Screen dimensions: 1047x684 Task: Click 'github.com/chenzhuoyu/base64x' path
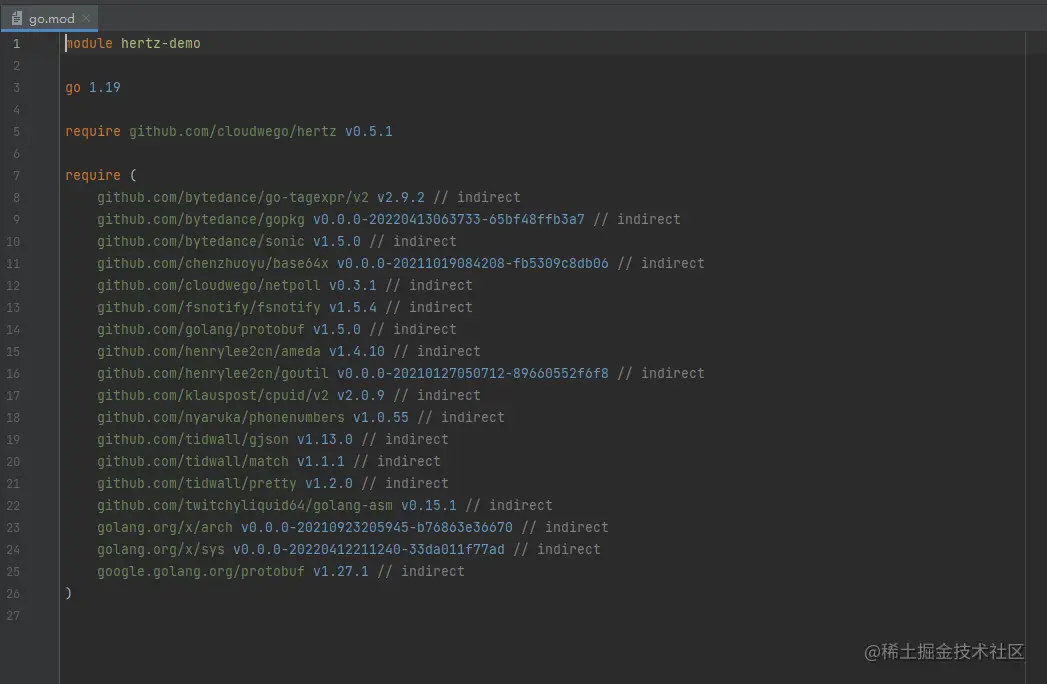[x=212, y=264]
